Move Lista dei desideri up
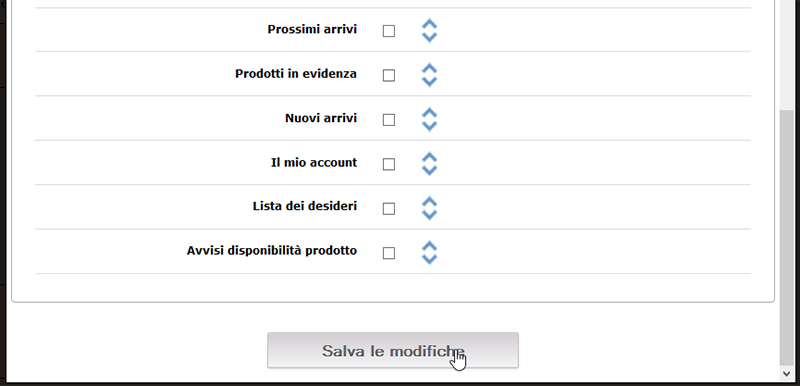The width and height of the screenshot is (800, 386). pyautogui.click(x=430, y=202)
